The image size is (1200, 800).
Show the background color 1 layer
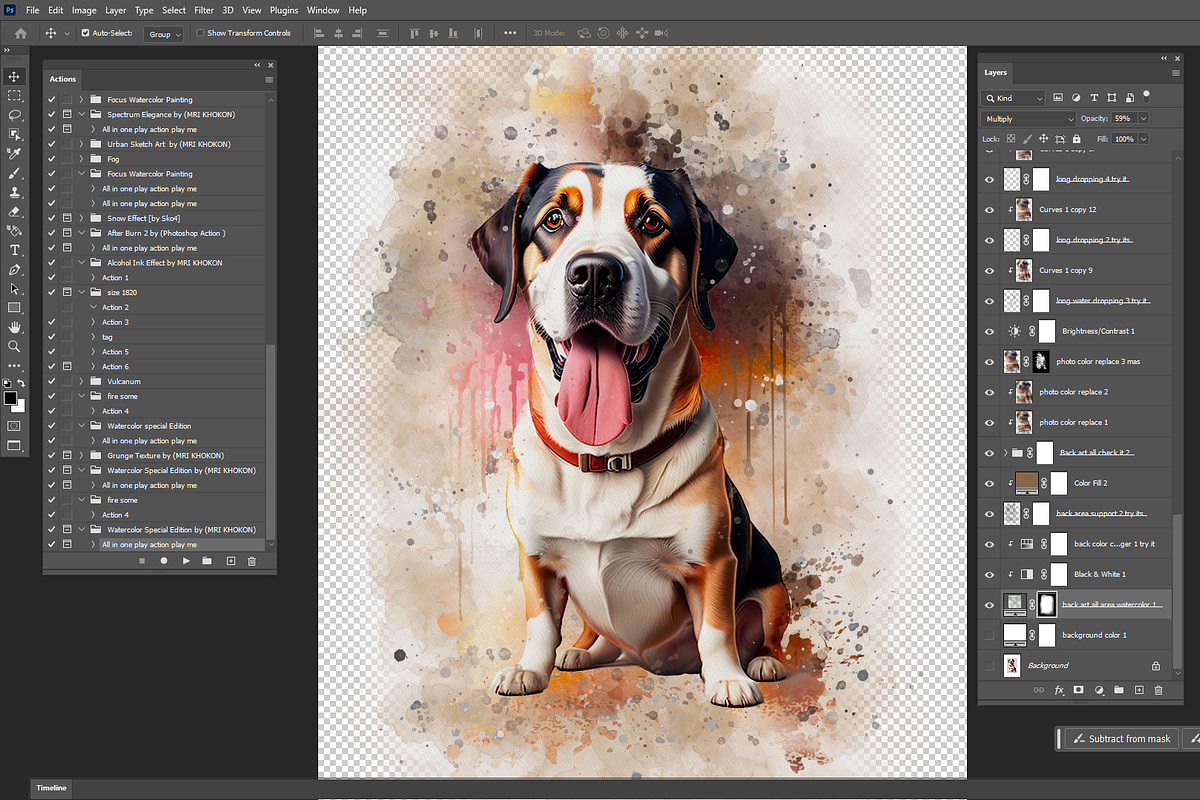(990, 635)
